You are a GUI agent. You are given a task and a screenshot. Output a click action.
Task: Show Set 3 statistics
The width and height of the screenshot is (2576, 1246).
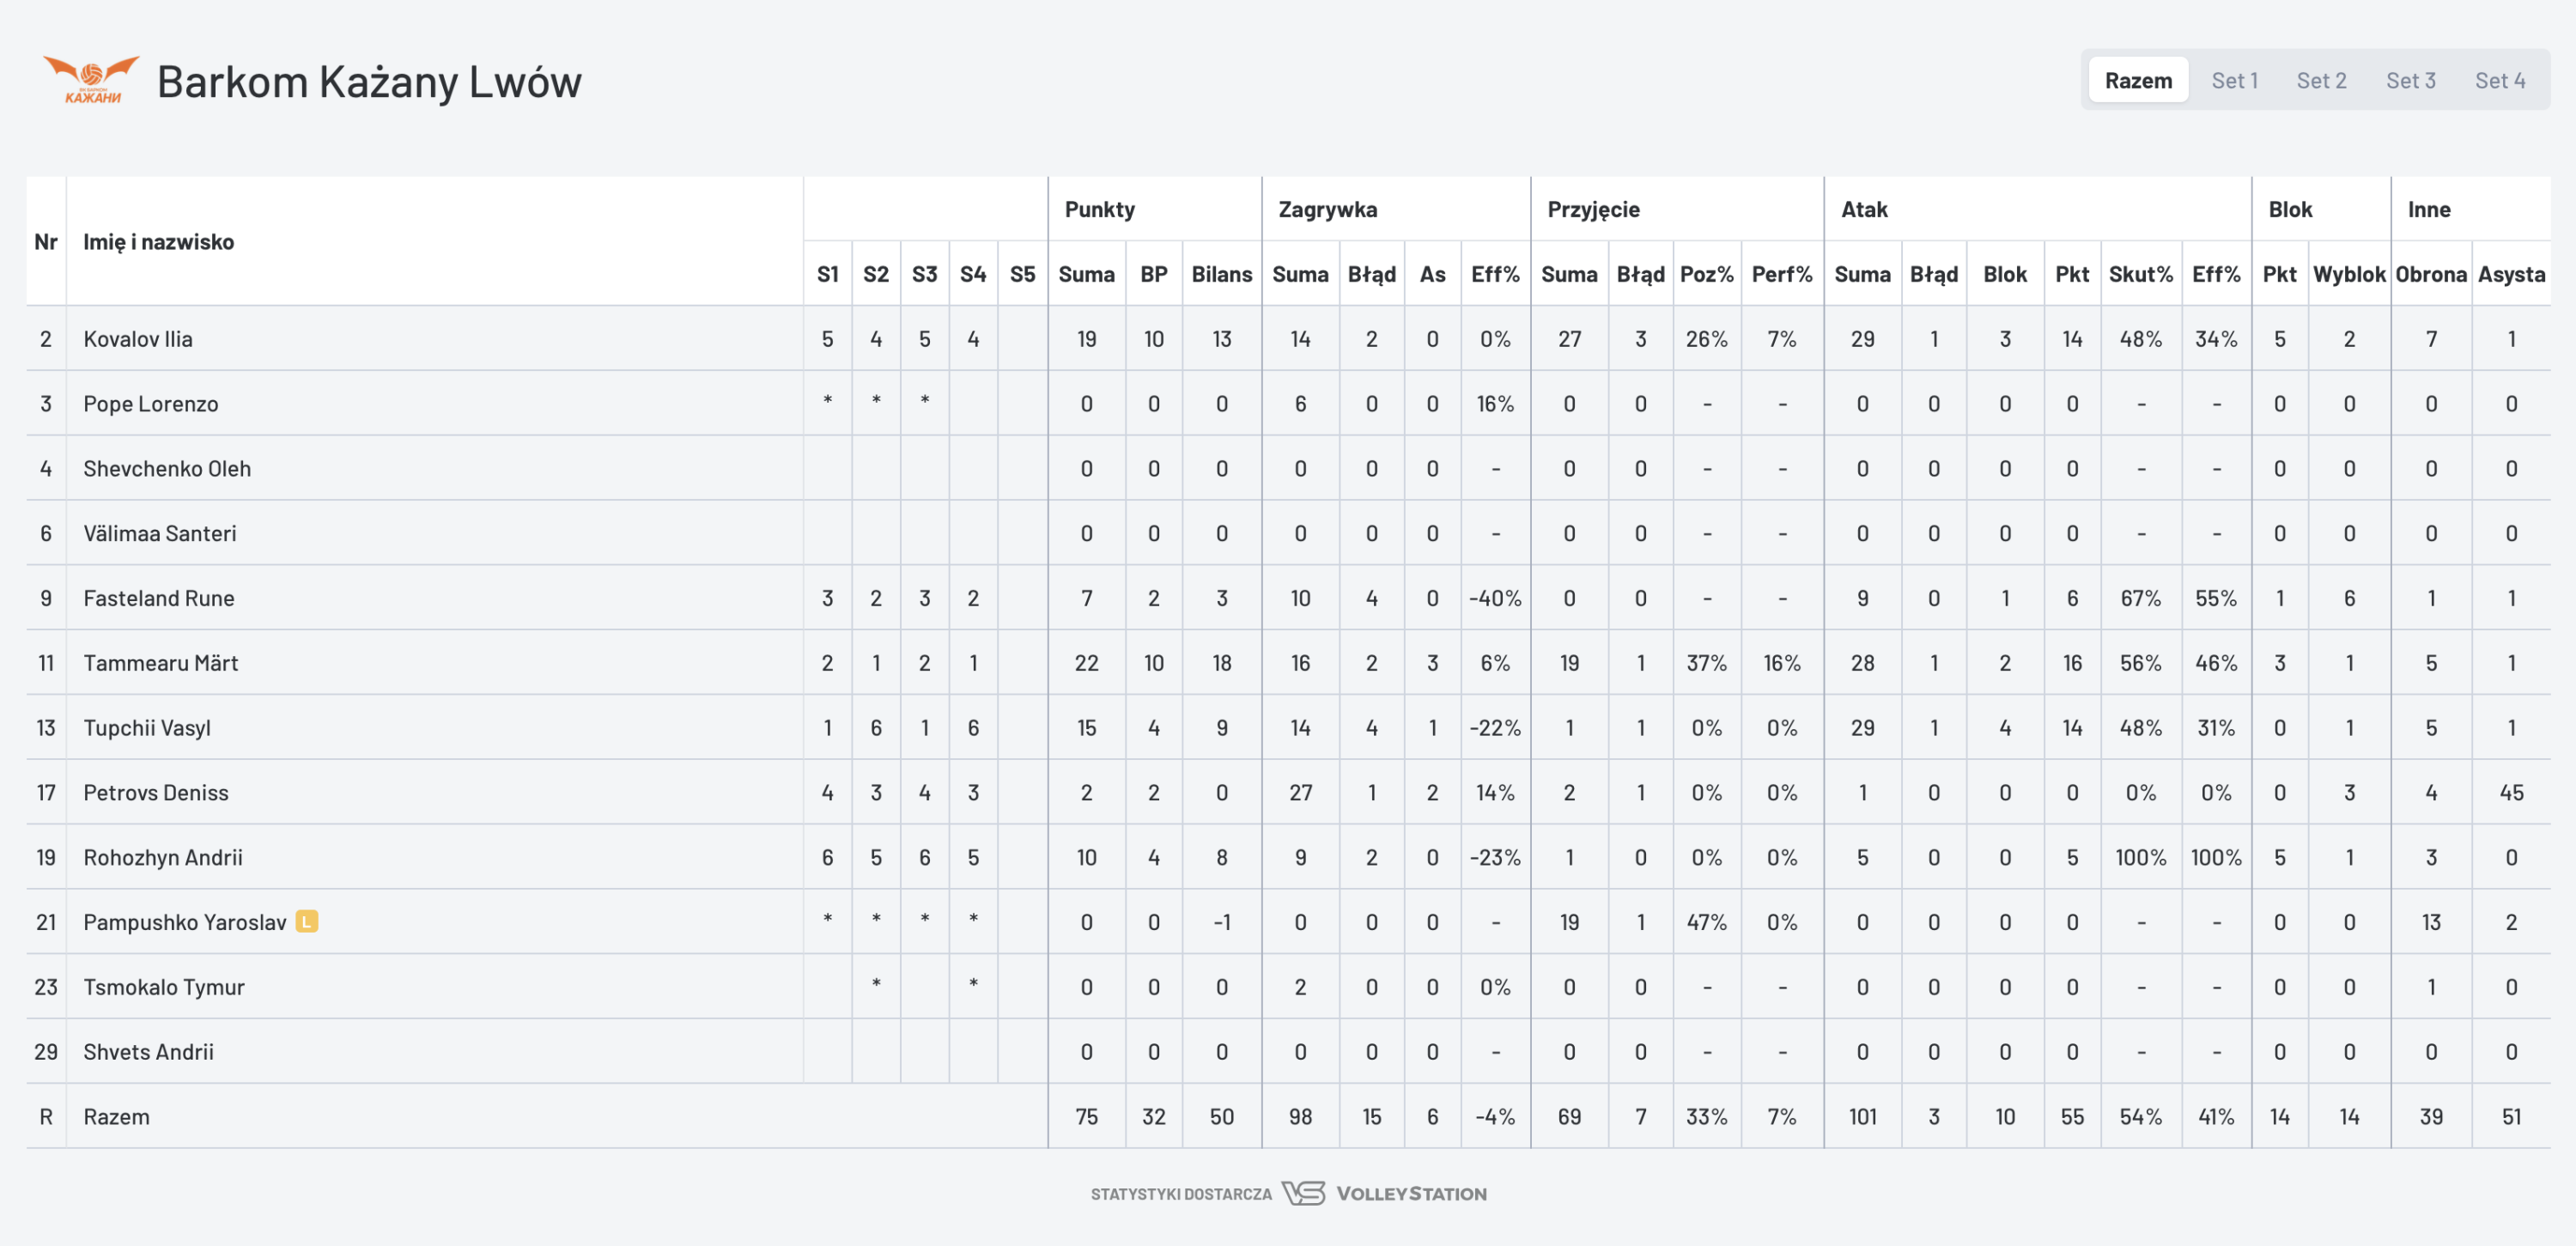(2410, 80)
